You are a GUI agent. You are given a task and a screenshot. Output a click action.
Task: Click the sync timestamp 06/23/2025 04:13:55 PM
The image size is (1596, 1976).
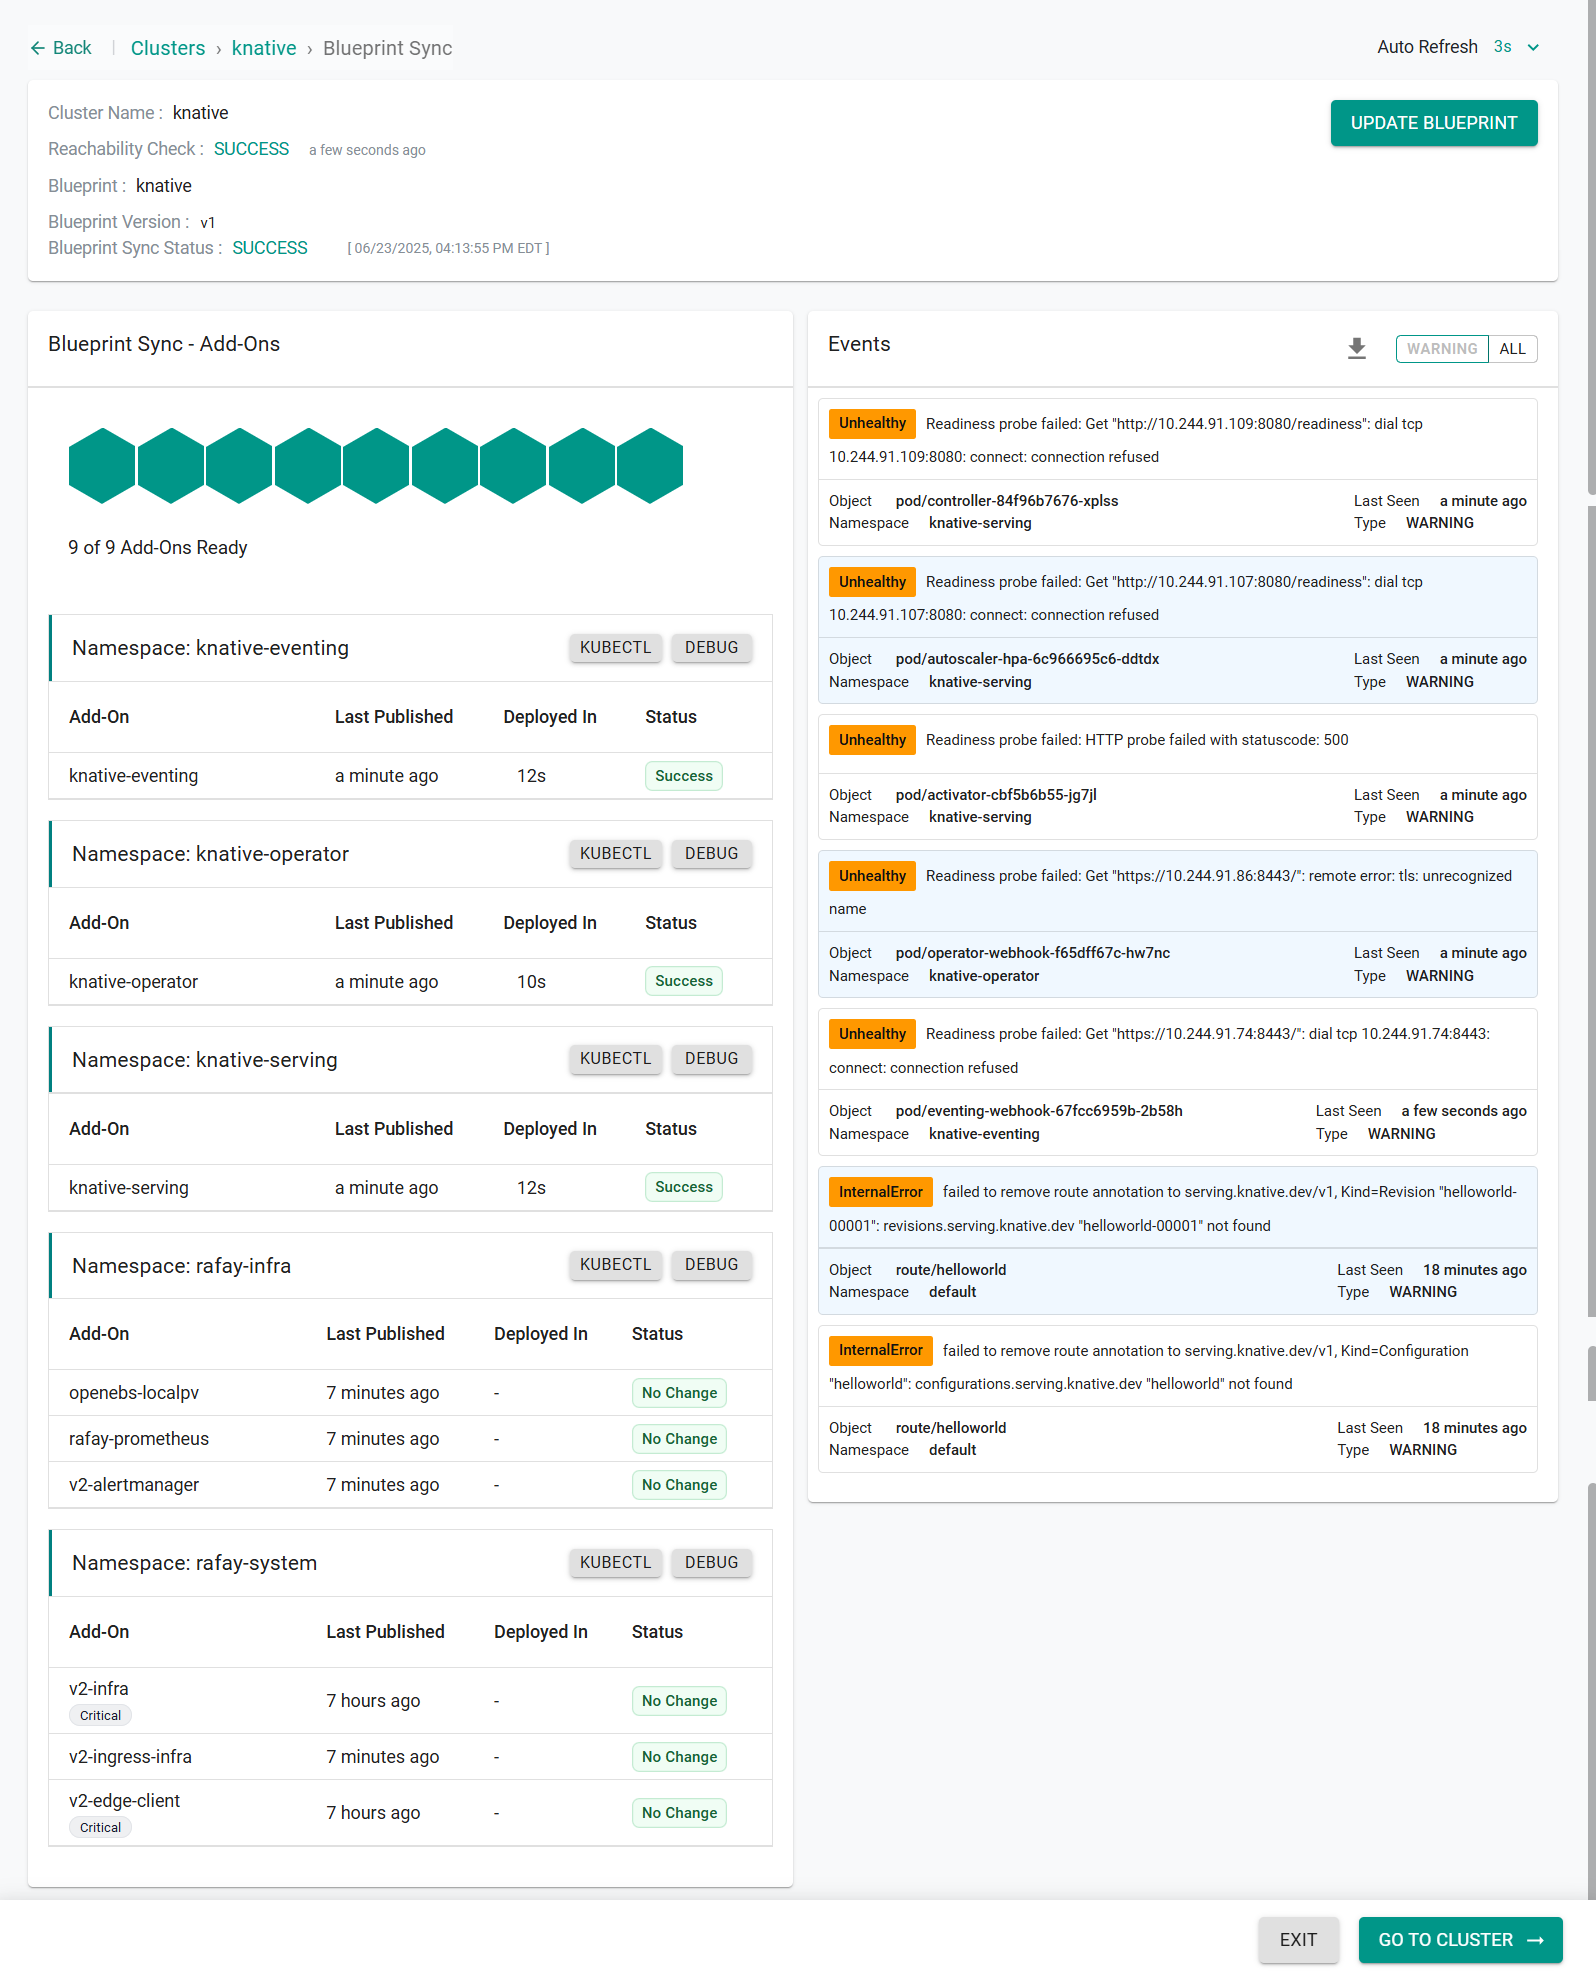[x=448, y=248]
